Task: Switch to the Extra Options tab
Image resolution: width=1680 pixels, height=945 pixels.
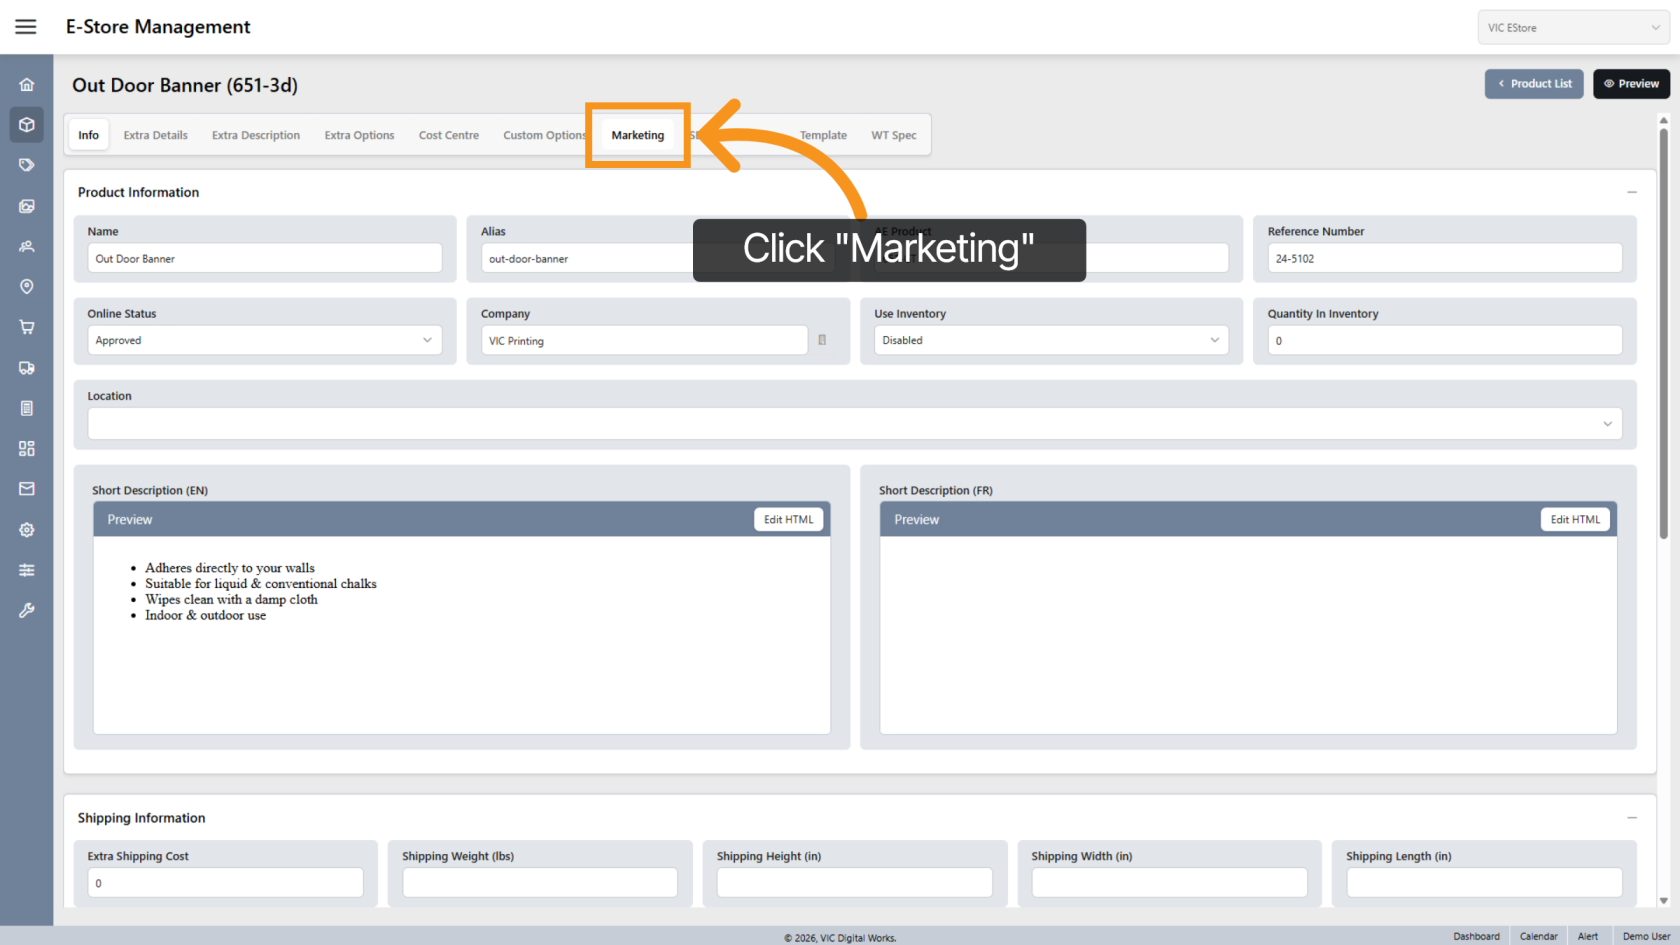Action: (x=359, y=135)
